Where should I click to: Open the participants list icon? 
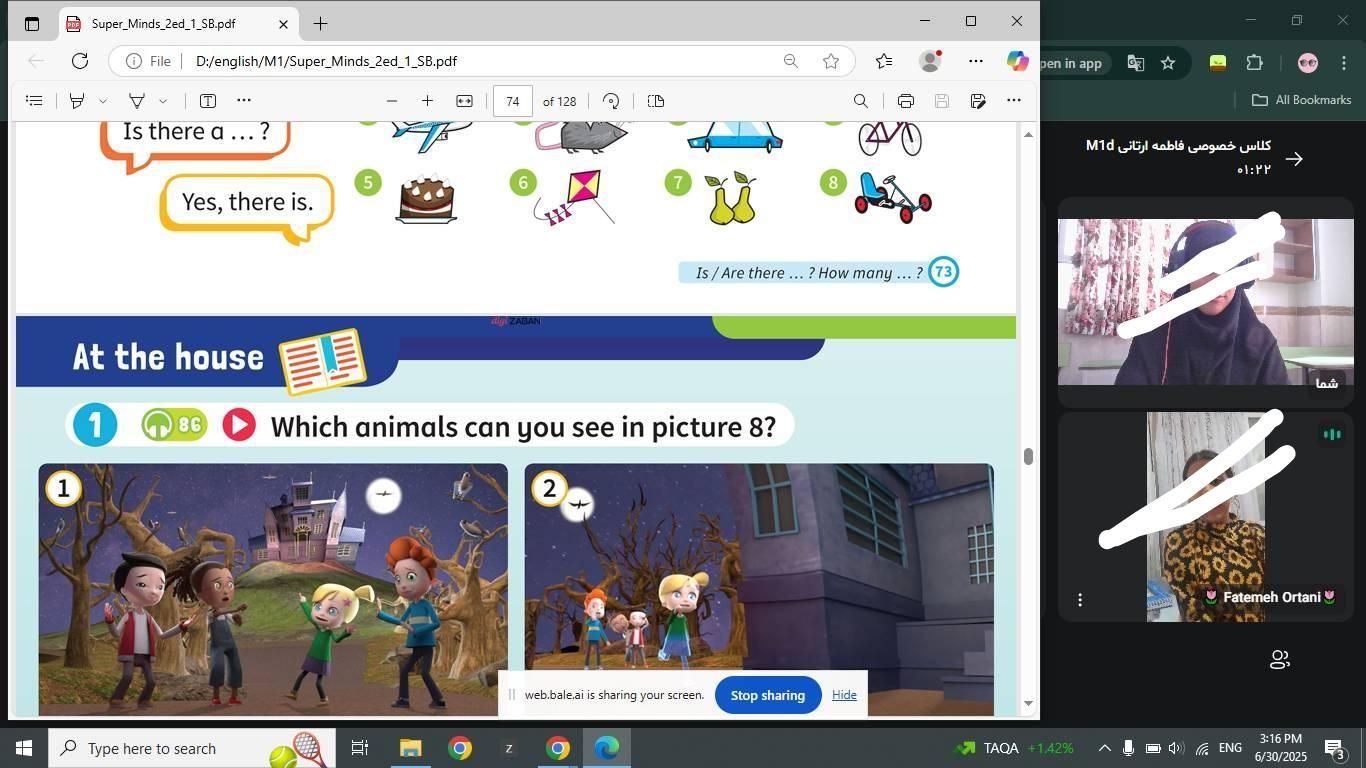1279,660
